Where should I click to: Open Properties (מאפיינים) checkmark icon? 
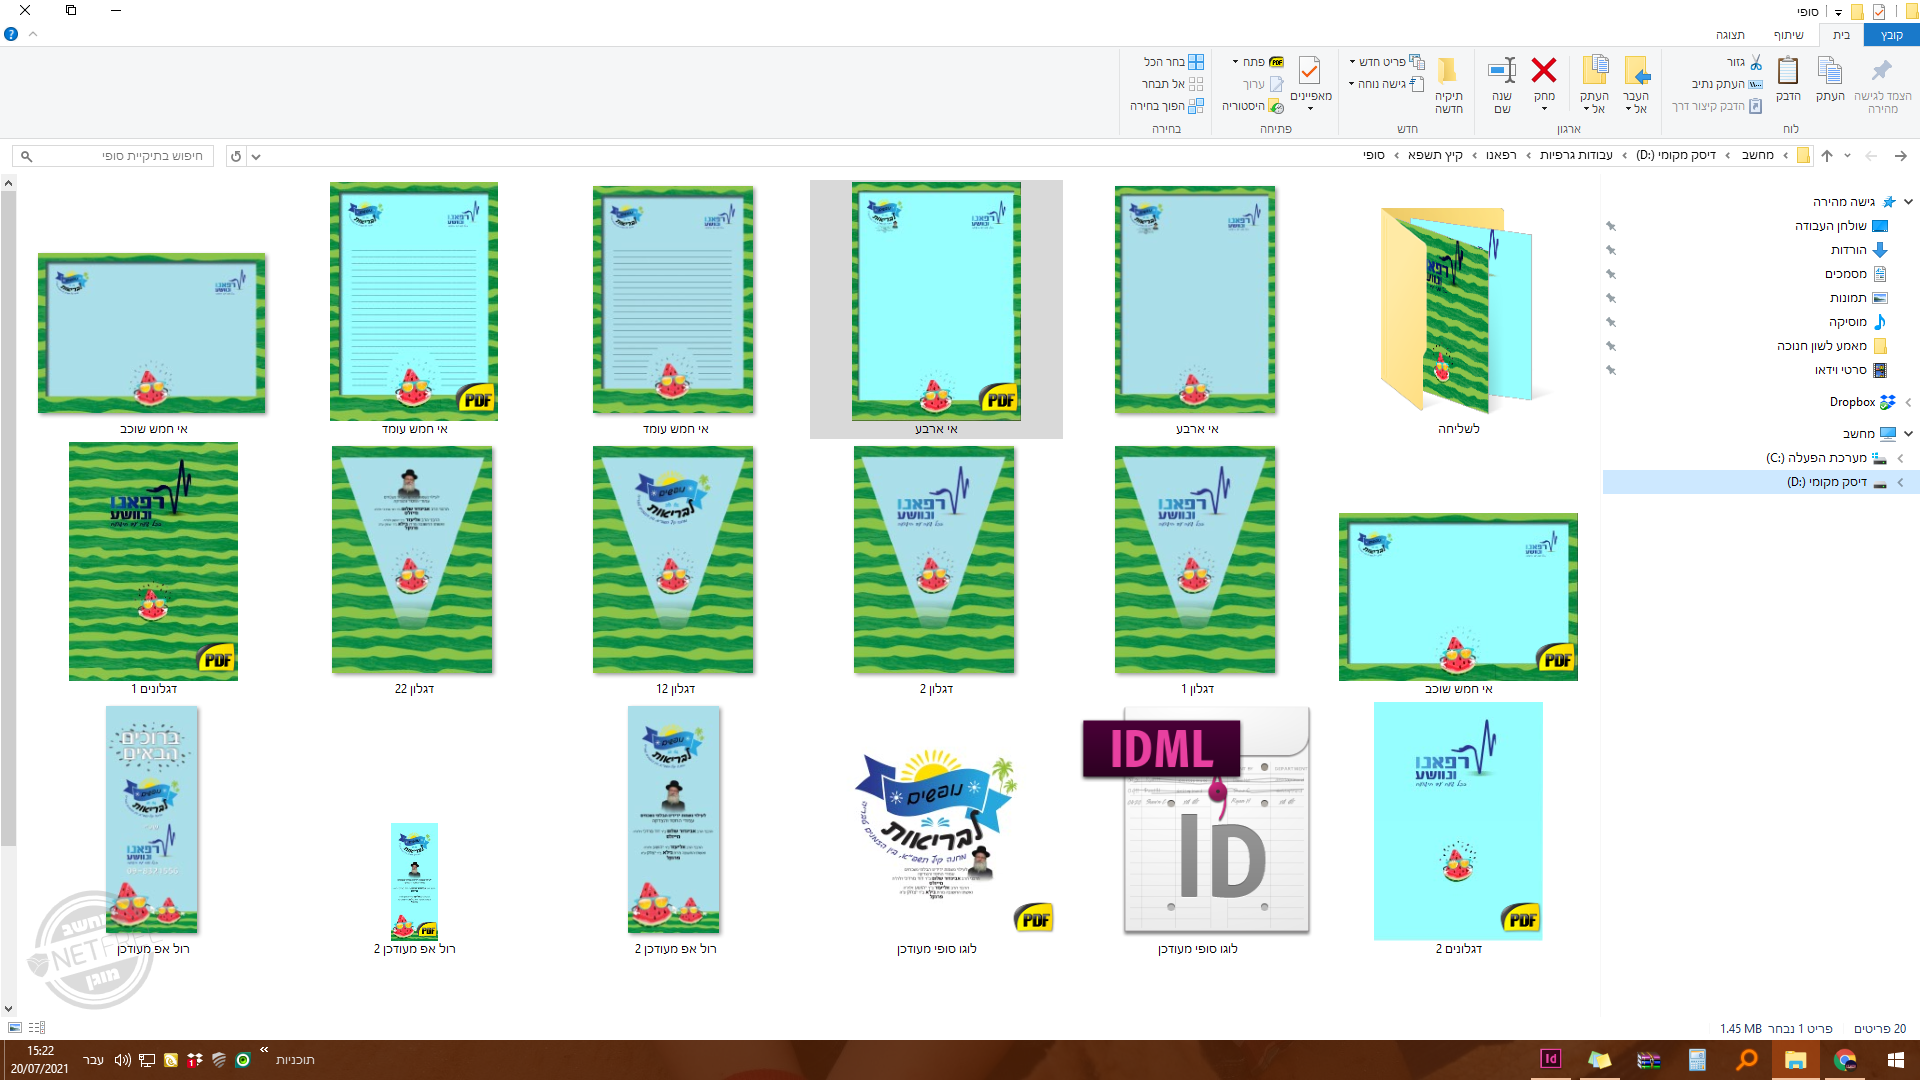point(1309,71)
